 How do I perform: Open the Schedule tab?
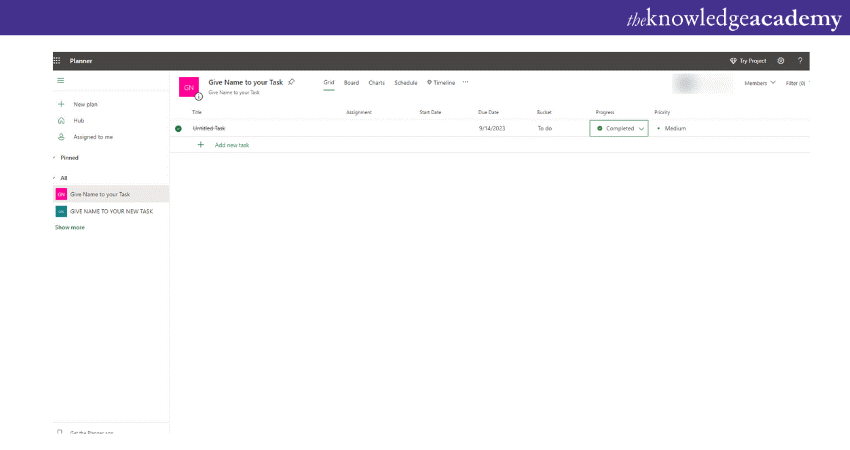coord(406,82)
